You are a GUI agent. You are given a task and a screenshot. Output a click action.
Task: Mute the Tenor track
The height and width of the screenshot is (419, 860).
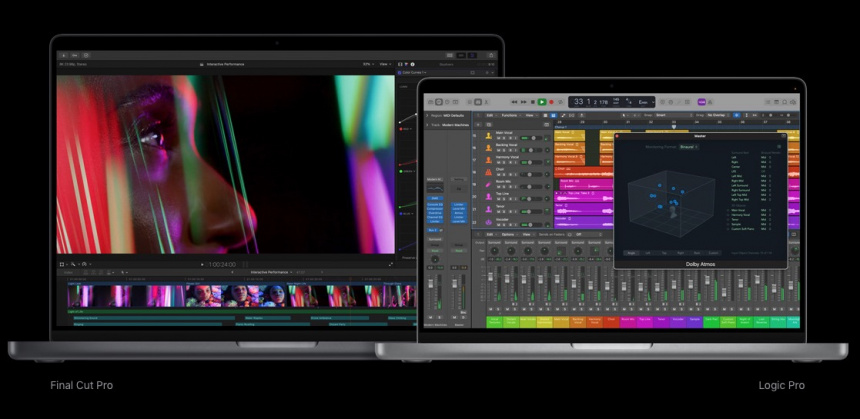pos(499,212)
